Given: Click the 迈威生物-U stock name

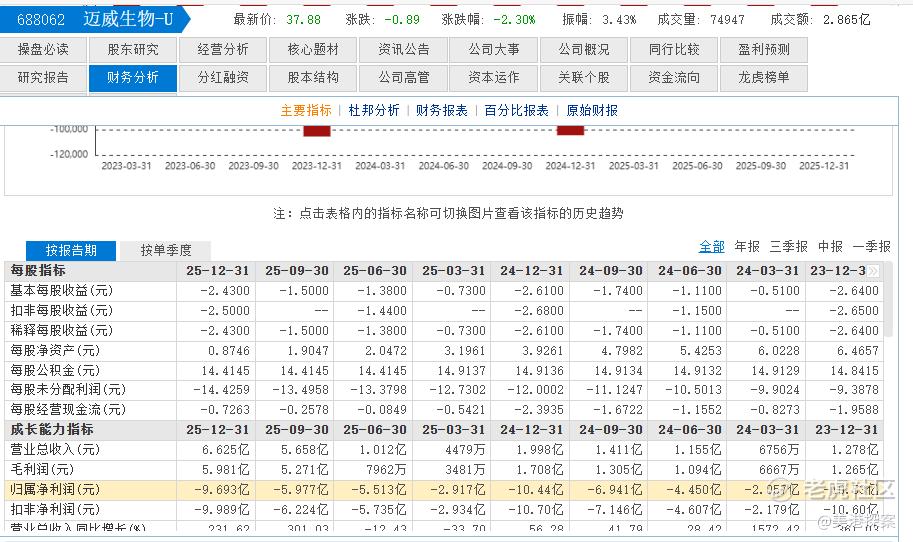Looking at the screenshot, I should [128, 19].
